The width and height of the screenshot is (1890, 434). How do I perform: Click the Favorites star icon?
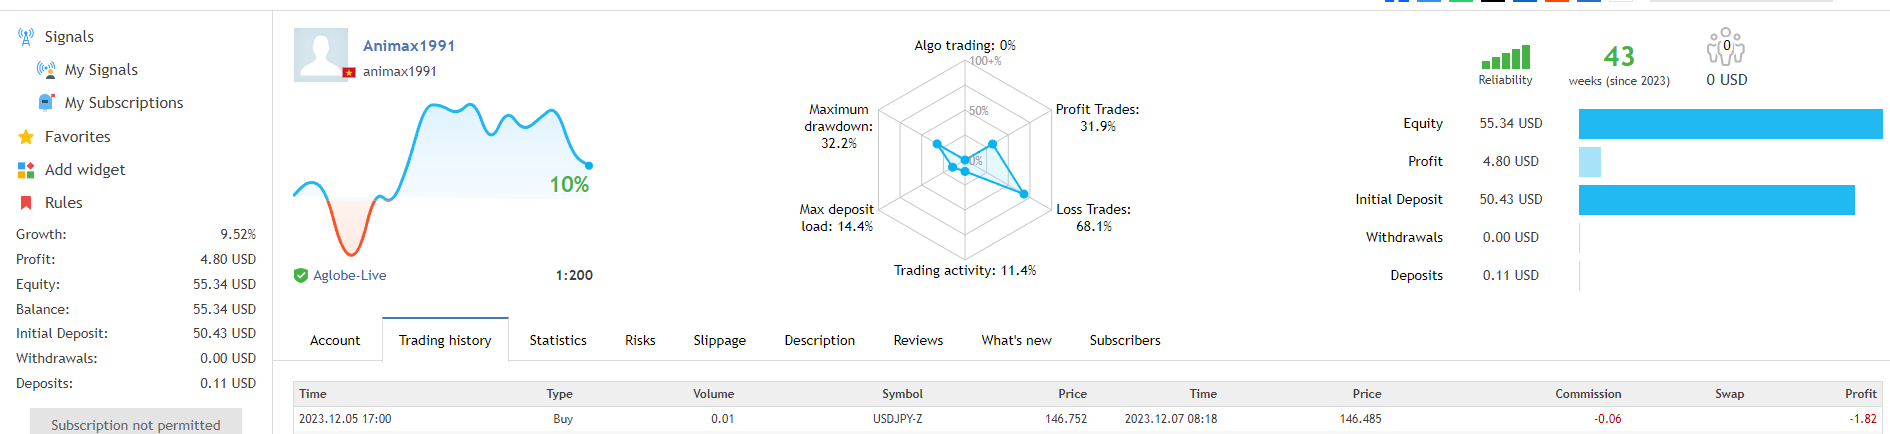click(26, 137)
